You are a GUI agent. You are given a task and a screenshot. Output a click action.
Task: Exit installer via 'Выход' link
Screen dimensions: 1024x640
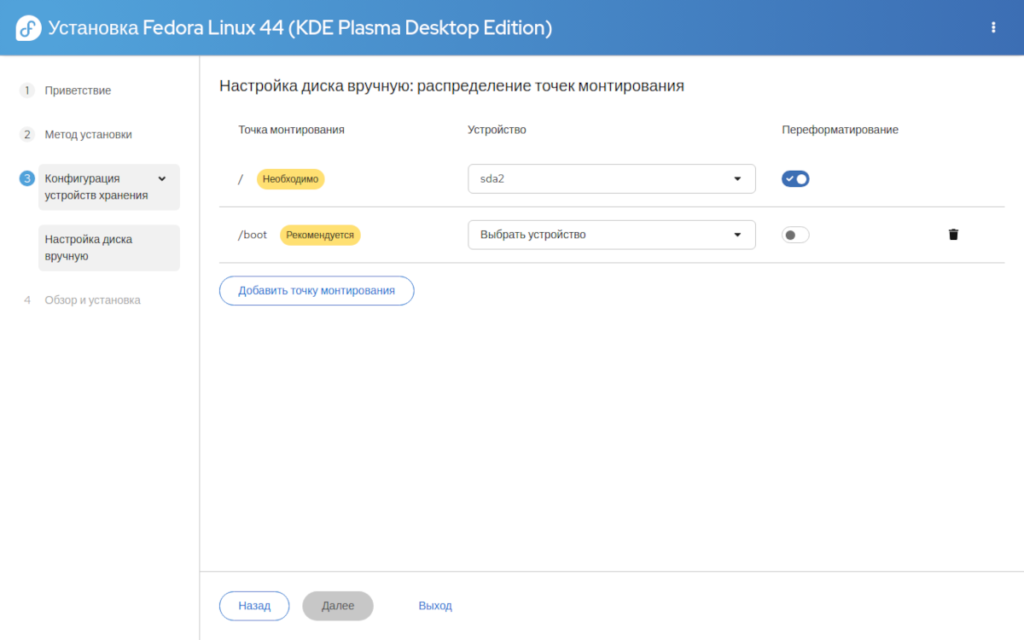(435, 606)
